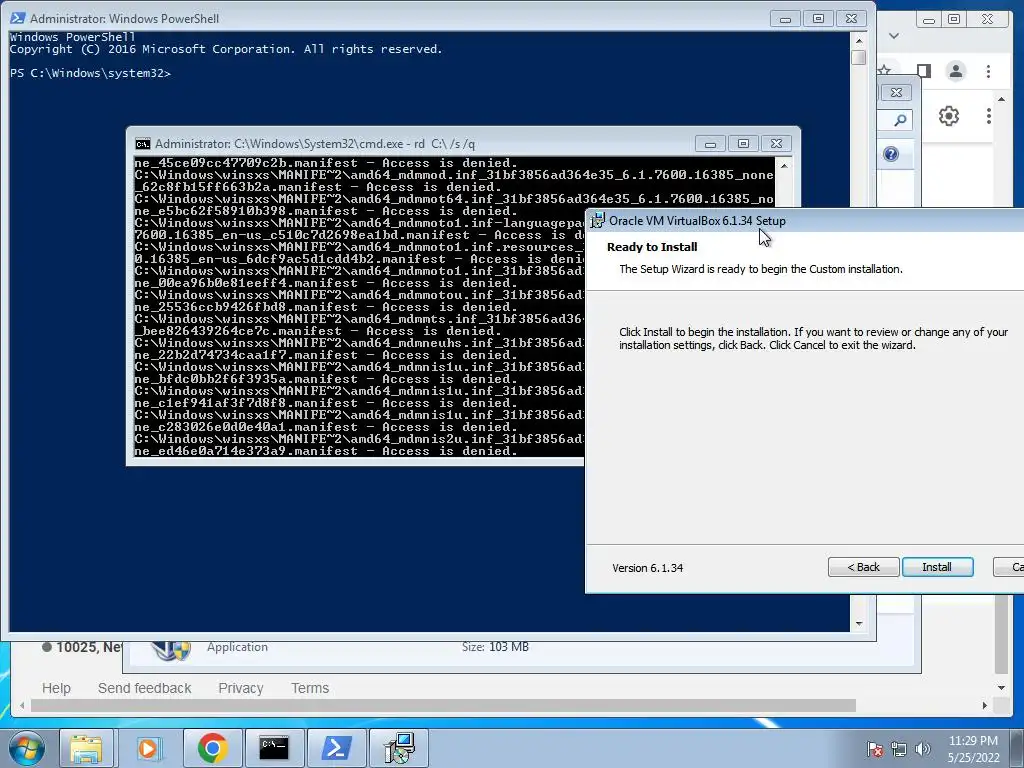Image resolution: width=1024 pixels, height=768 pixels.
Task: Open the network tray icon
Action: (x=899, y=749)
